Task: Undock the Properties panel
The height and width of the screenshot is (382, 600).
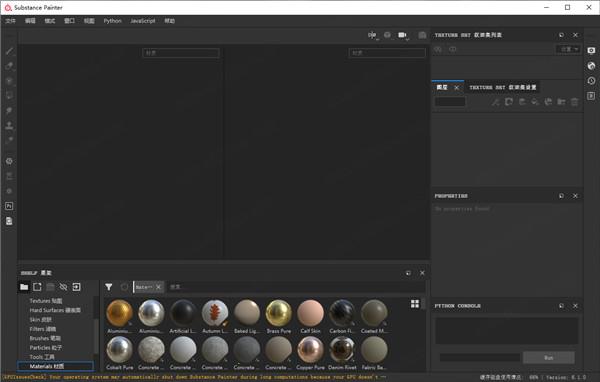Action: 561,196
